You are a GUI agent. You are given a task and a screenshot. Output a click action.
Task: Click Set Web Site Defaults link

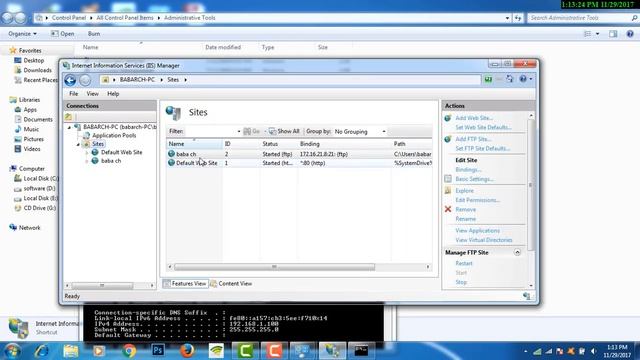tap(483, 127)
